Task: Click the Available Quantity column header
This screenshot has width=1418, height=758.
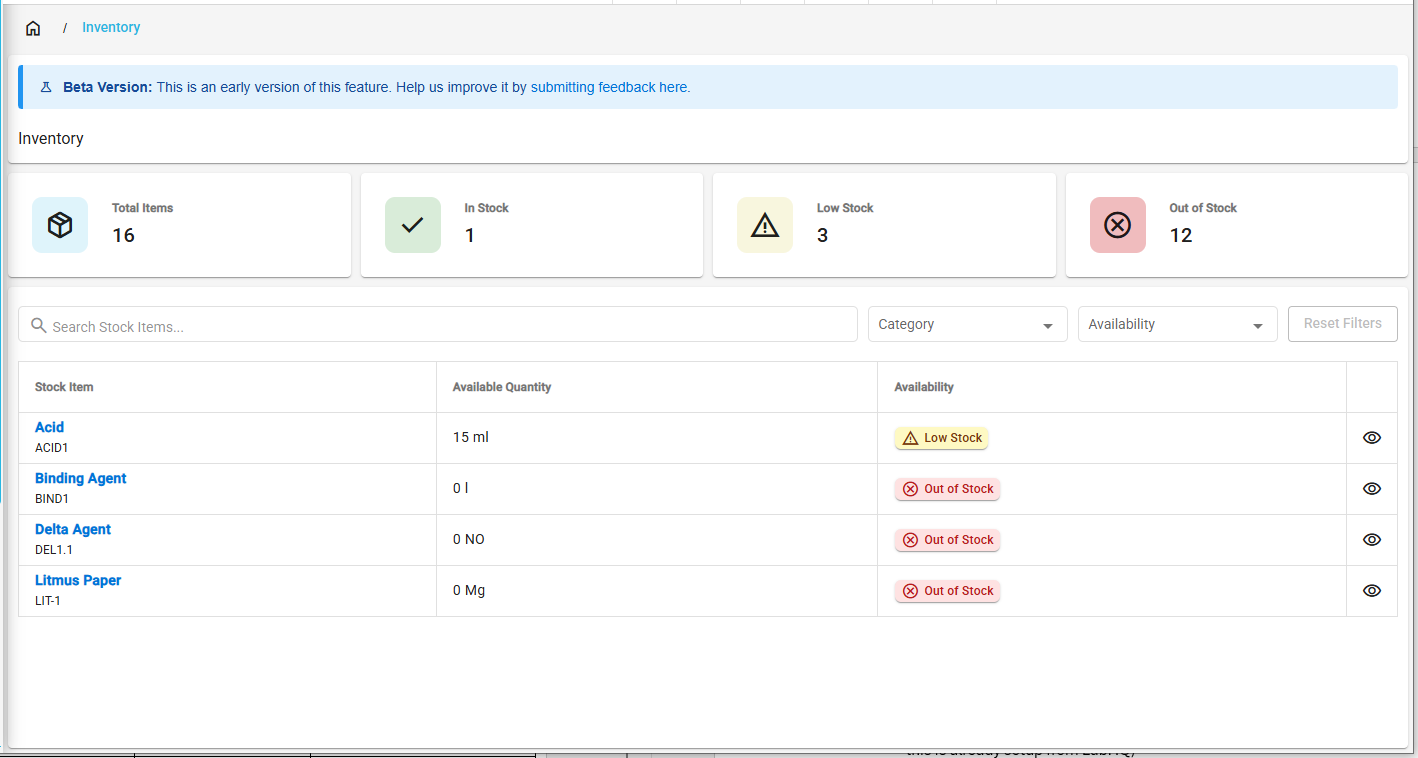Action: 502,387
